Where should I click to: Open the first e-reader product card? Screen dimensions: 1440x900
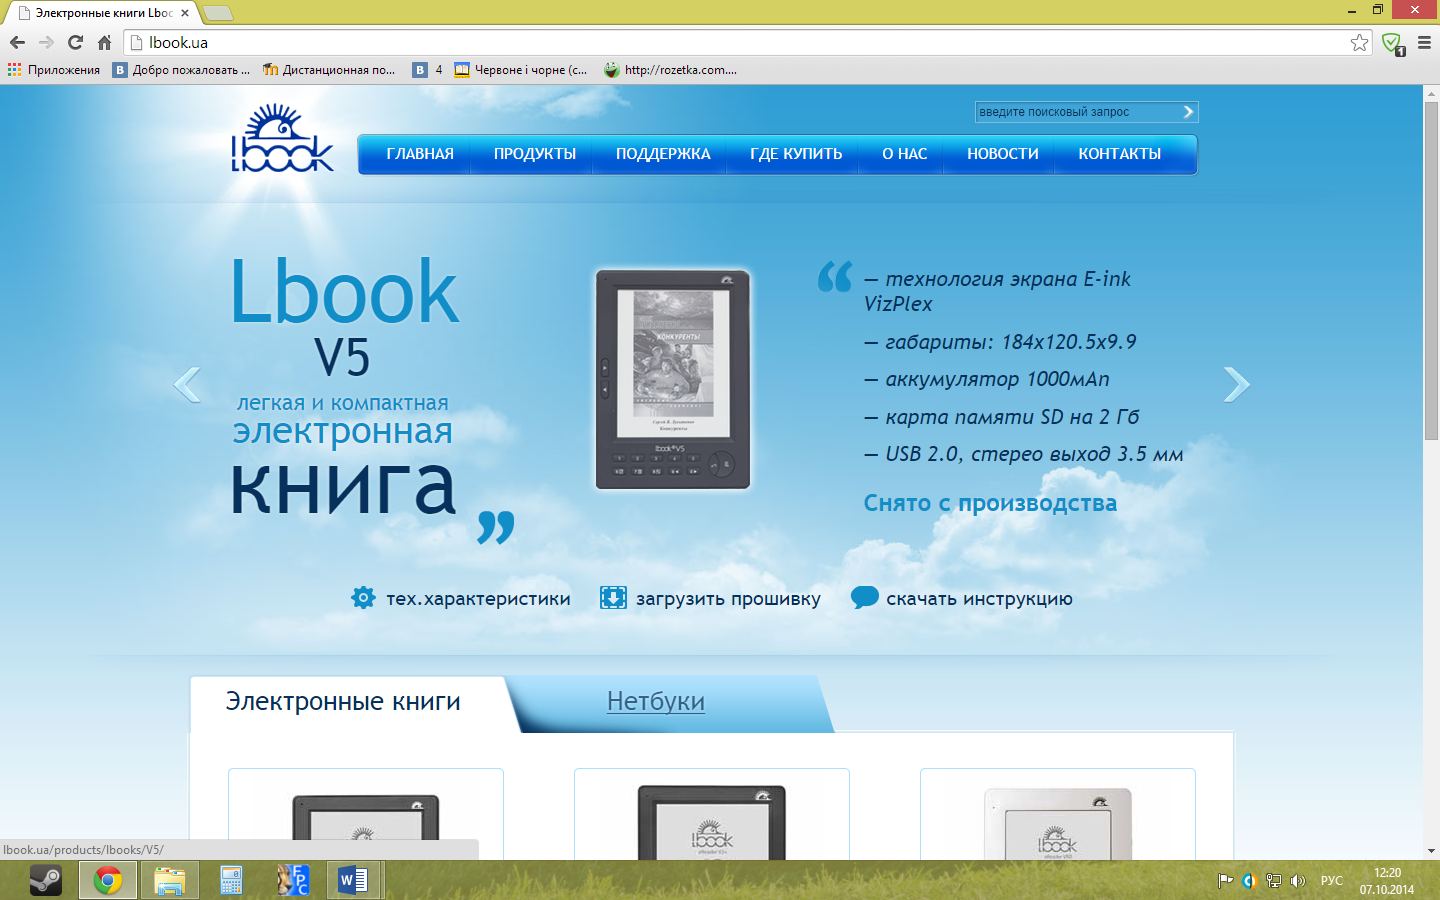(x=366, y=814)
